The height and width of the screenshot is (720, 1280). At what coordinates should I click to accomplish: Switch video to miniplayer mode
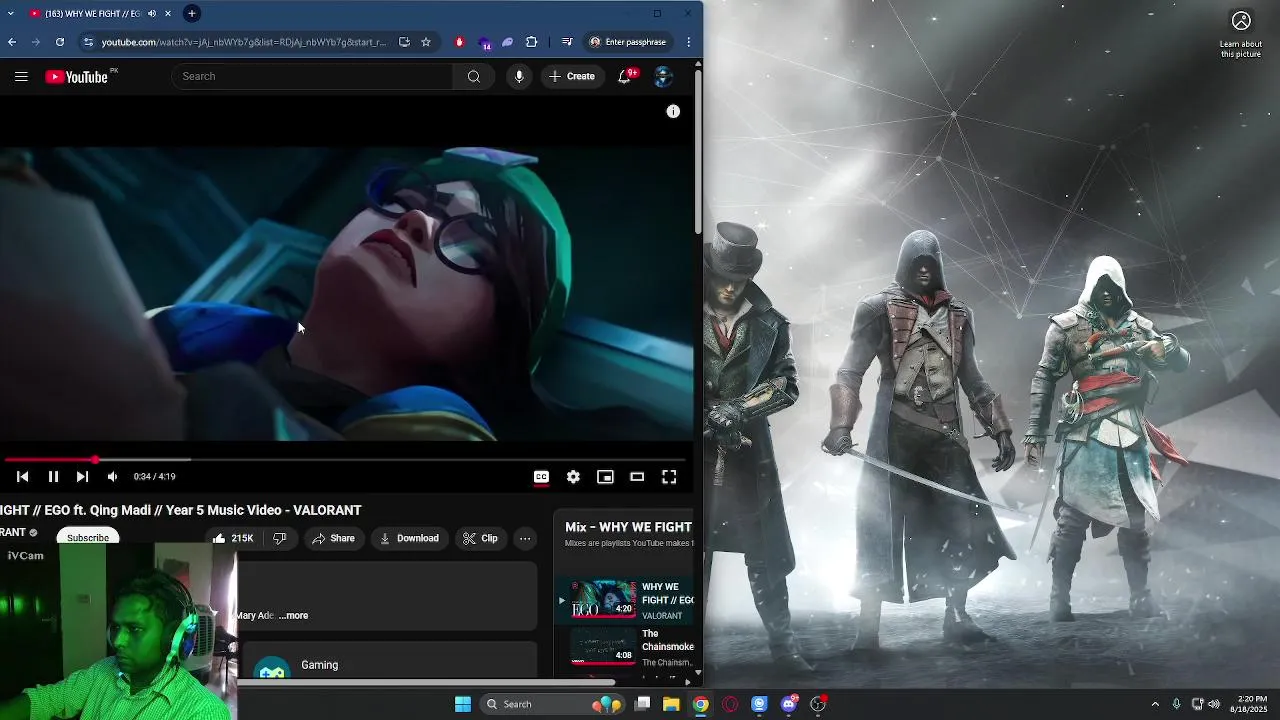[605, 477]
